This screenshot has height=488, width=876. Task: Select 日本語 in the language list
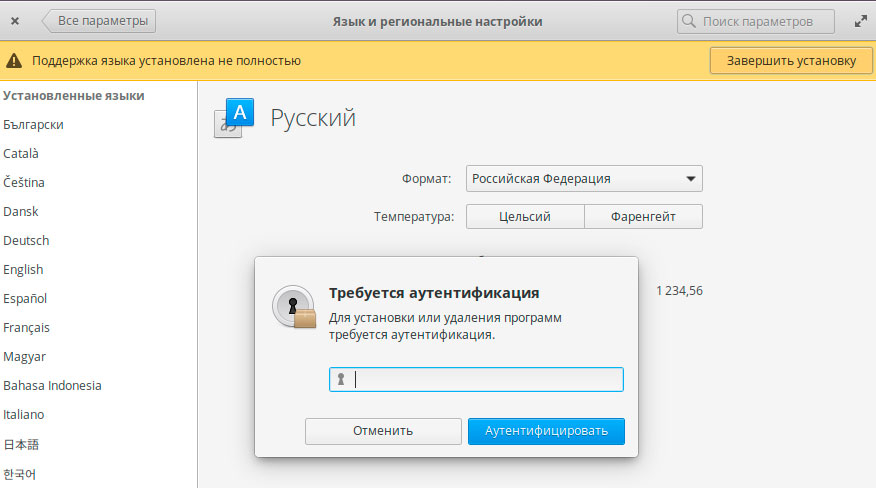tap(21, 444)
